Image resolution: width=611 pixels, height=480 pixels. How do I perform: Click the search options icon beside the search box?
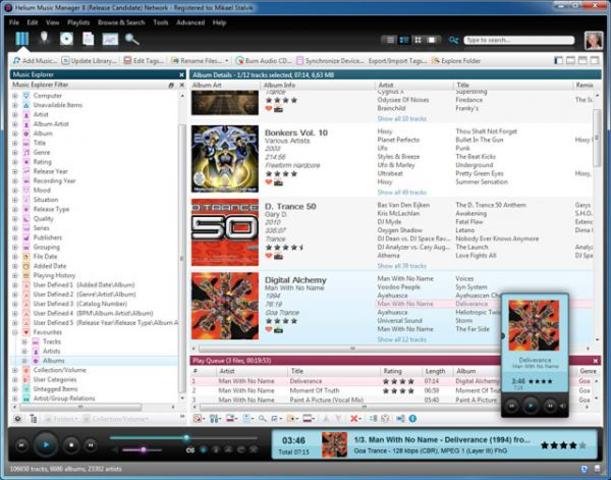tap(454, 40)
